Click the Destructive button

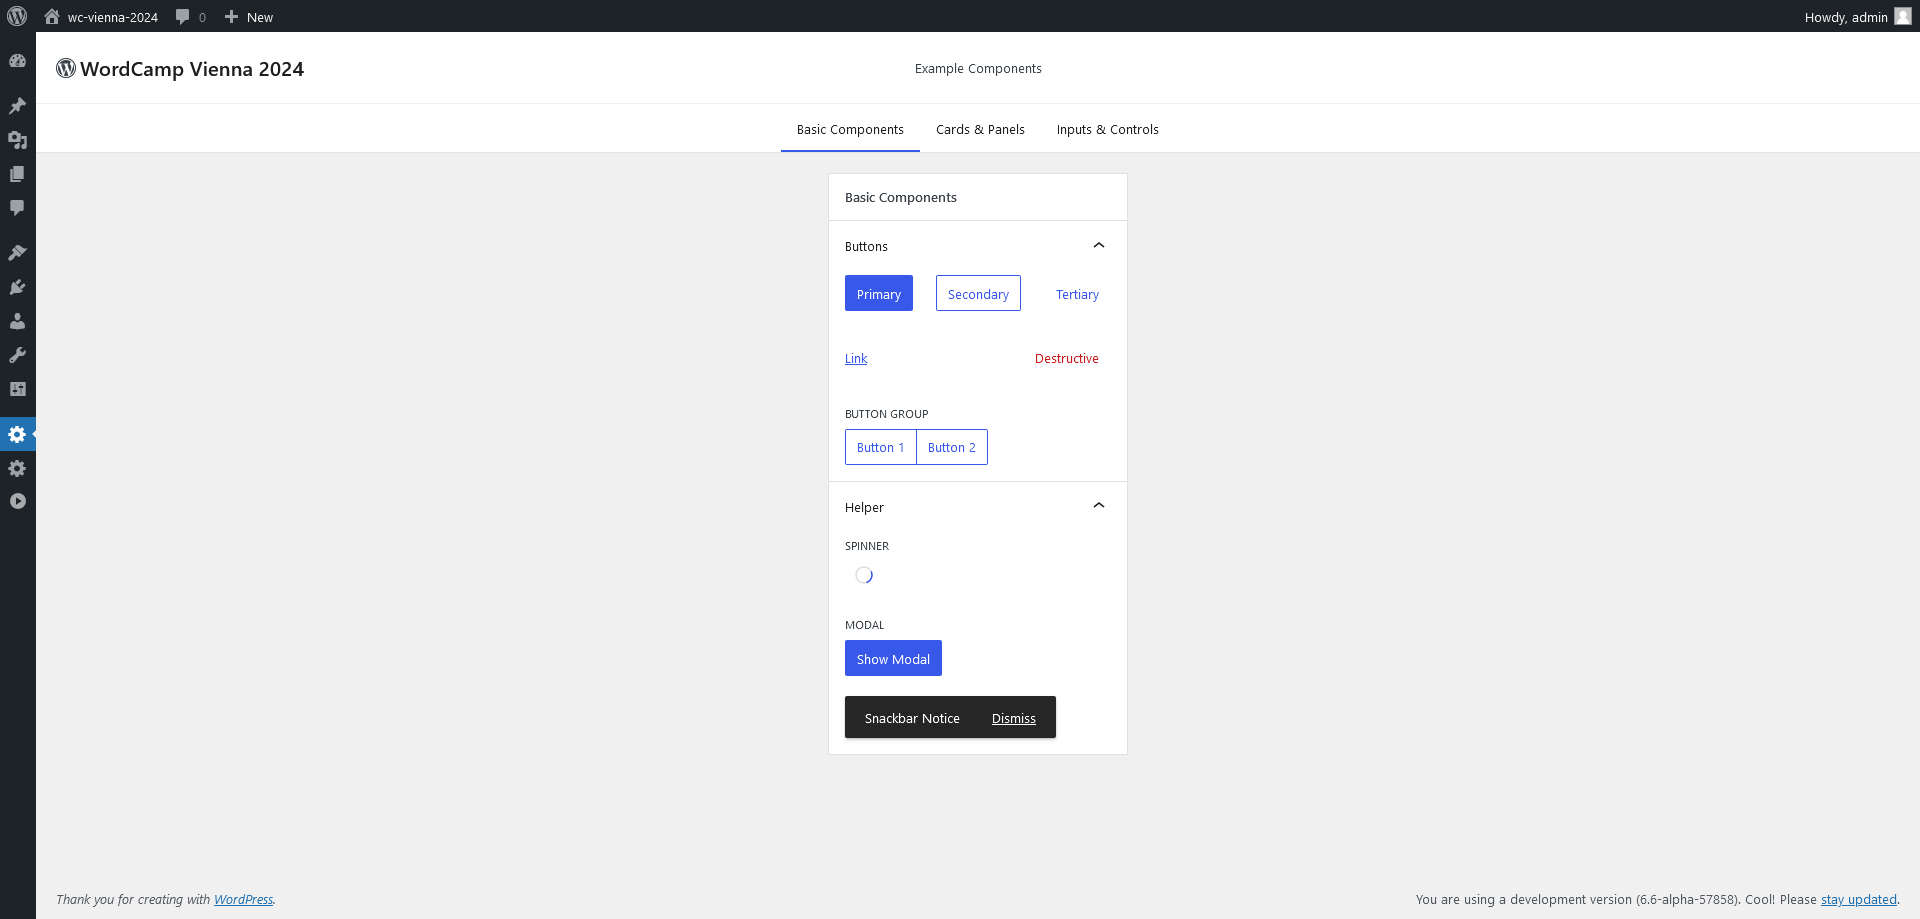point(1066,358)
